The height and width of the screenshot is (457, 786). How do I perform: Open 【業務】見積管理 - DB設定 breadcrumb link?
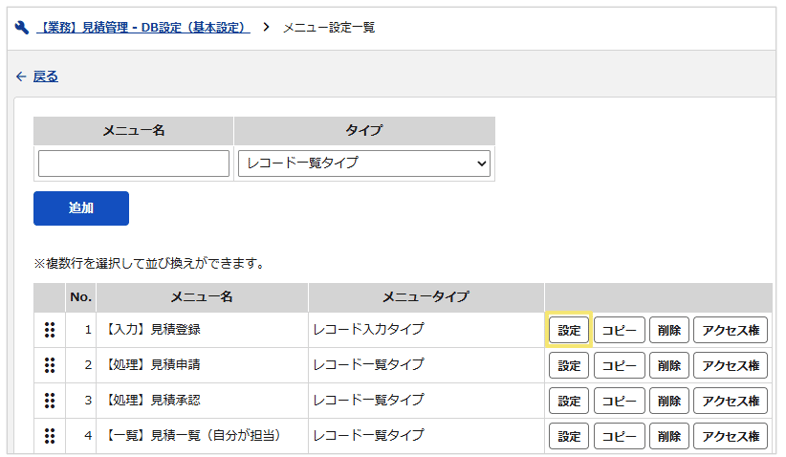click(x=143, y=28)
